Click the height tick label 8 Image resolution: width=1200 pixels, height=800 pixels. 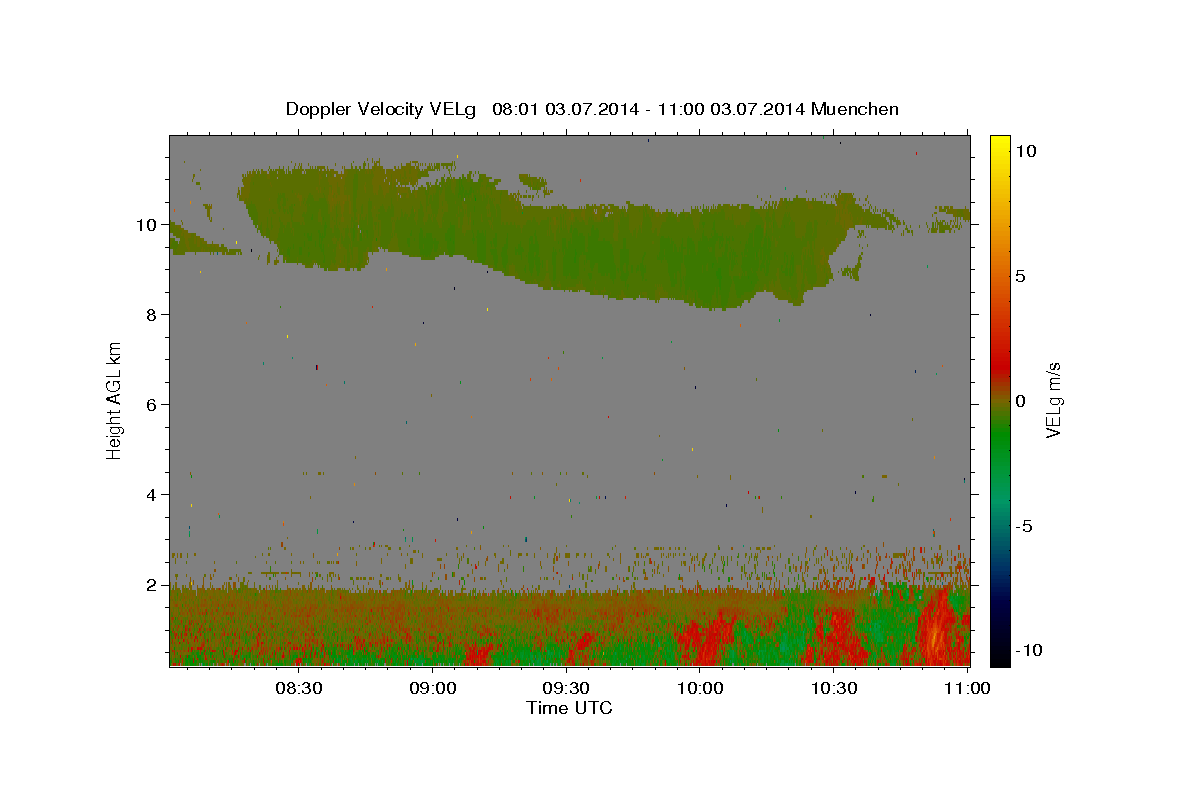coord(151,314)
